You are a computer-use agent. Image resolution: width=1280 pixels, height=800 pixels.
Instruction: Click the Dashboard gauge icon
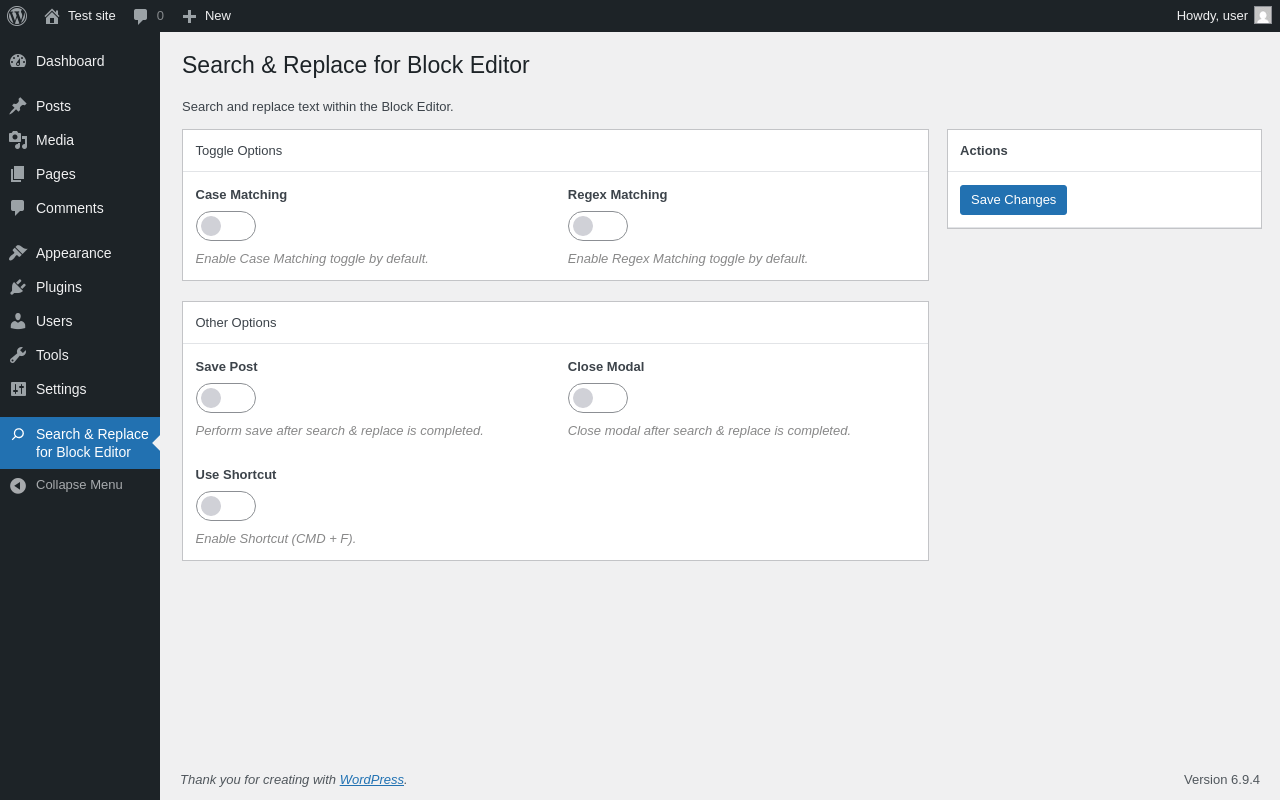pyautogui.click(x=18, y=61)
